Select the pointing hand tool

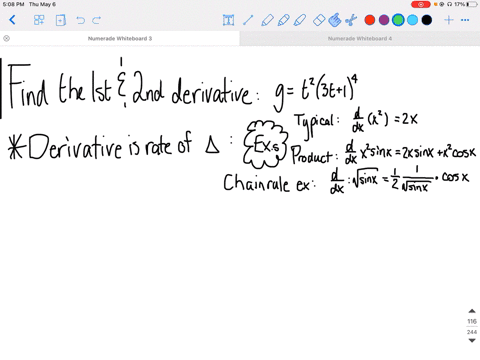[x=335, y=20]
